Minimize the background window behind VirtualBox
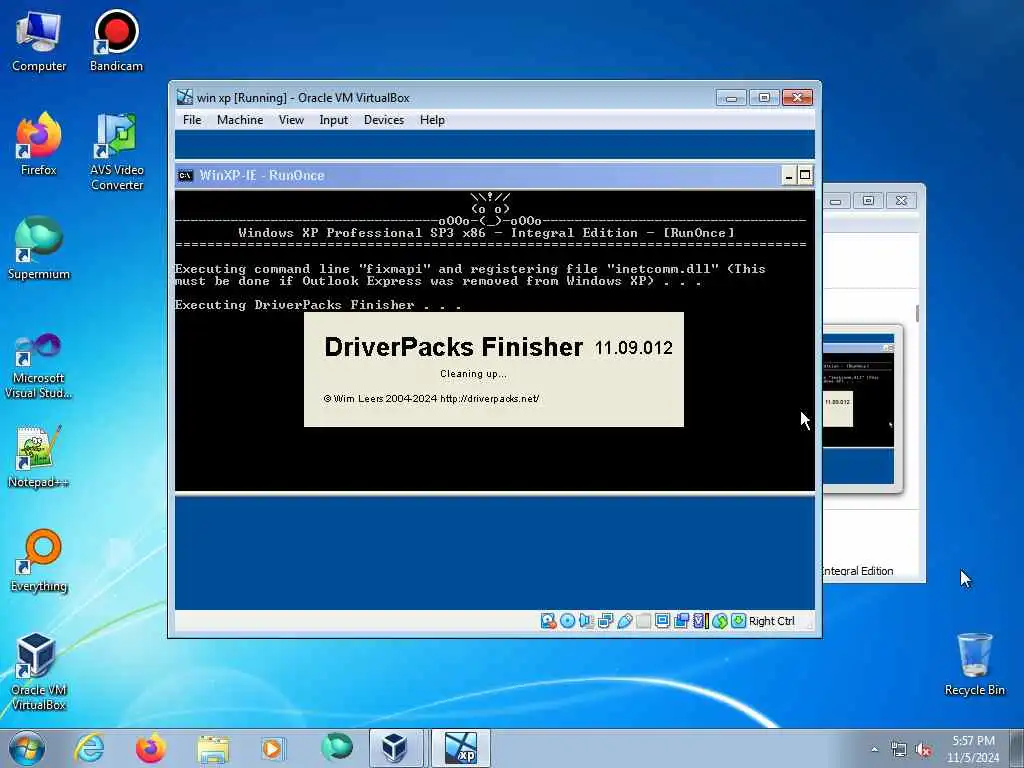 tap(835, 201)
